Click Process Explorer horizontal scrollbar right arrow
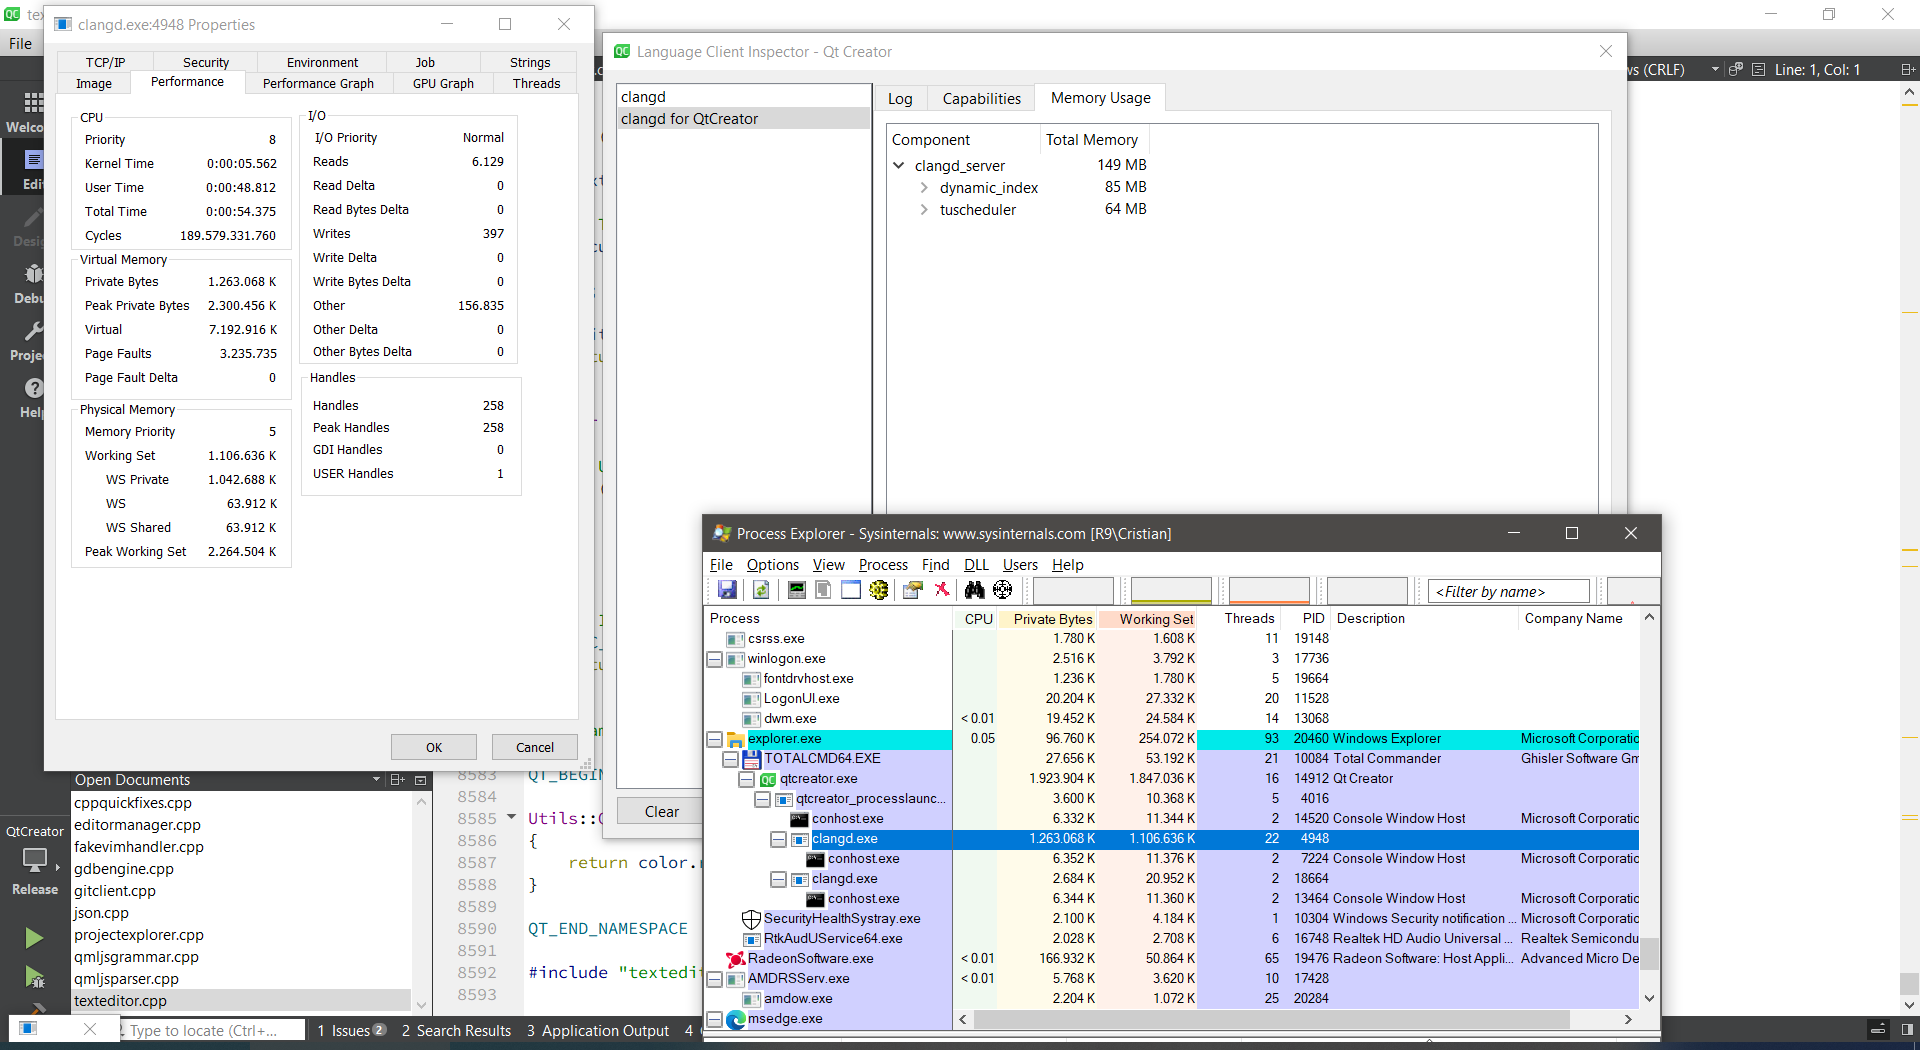The height and width of the screenshot is (1050, 1920). [x=1628, y=1019]
